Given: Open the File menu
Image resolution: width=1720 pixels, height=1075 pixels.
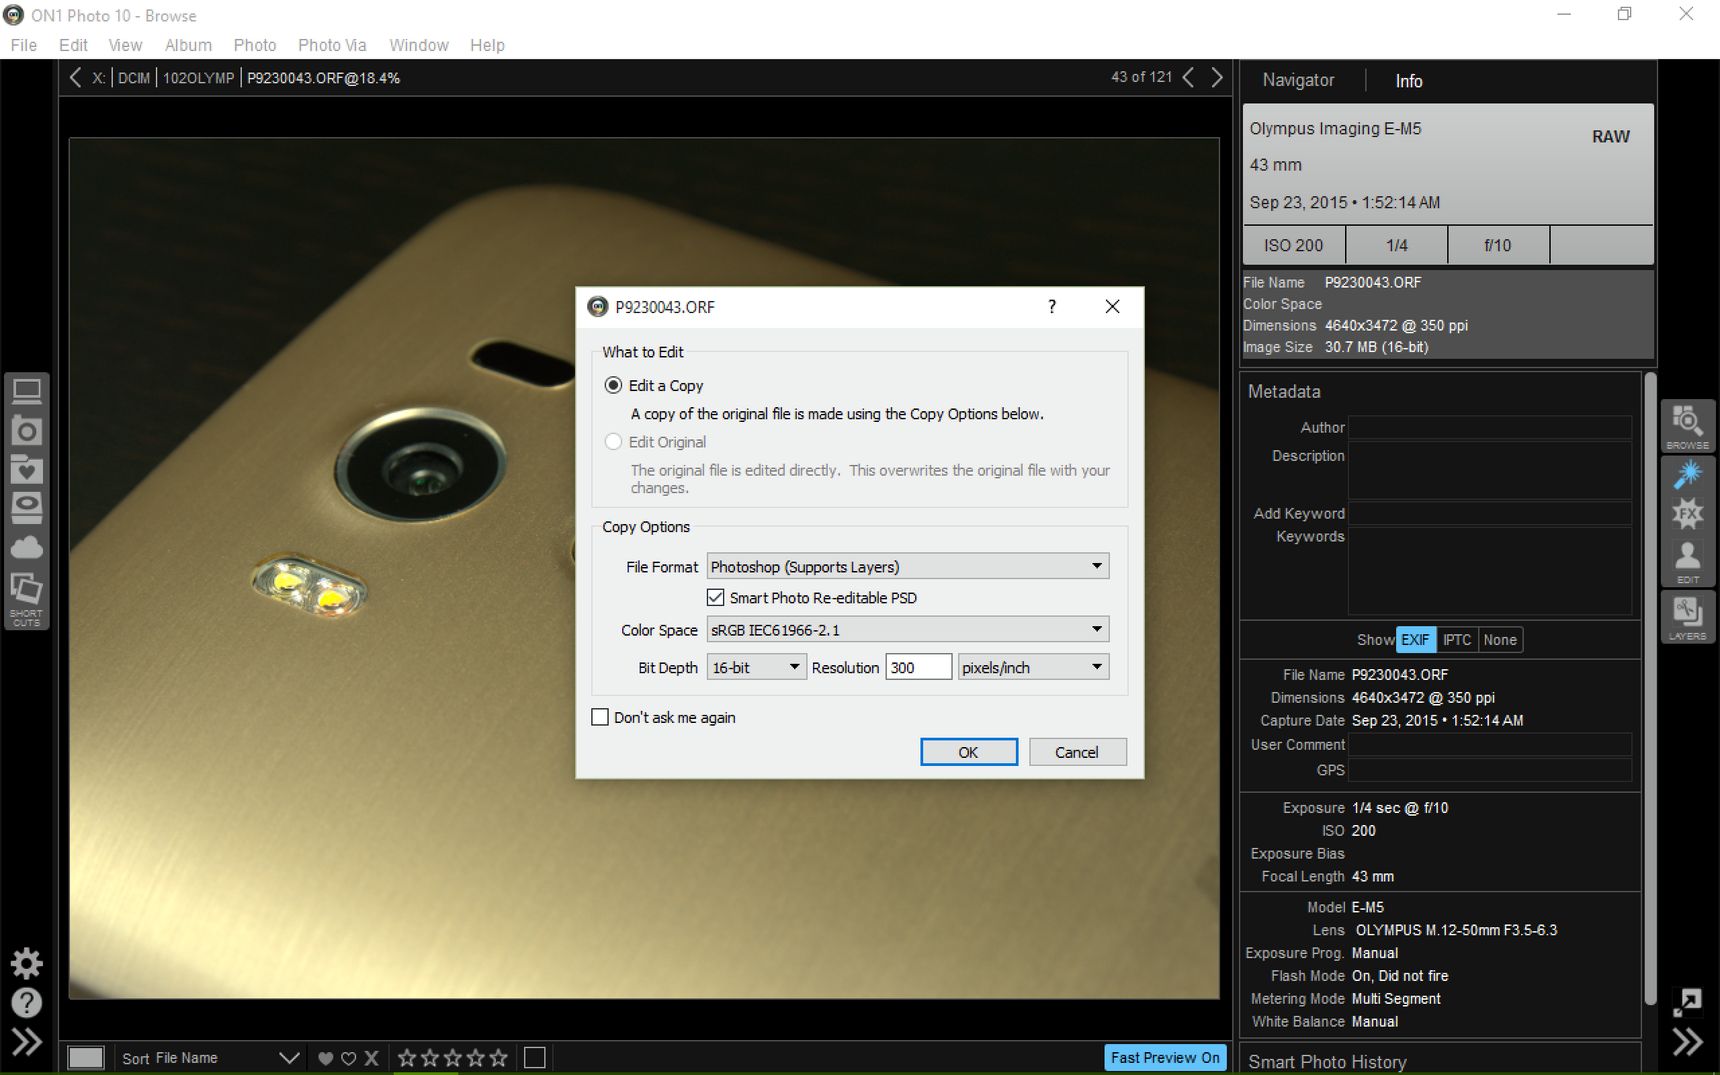Looking at the screenshot, I should point(24,45).
